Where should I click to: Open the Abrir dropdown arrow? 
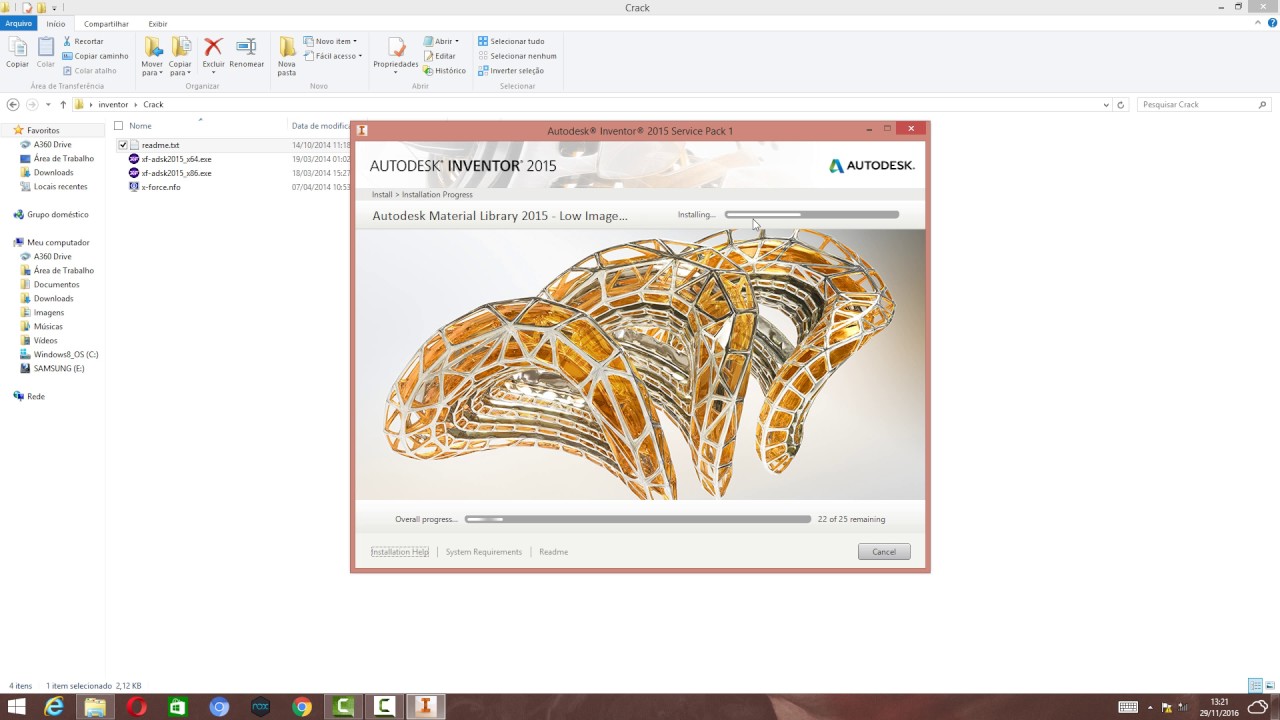pos(457,41)
